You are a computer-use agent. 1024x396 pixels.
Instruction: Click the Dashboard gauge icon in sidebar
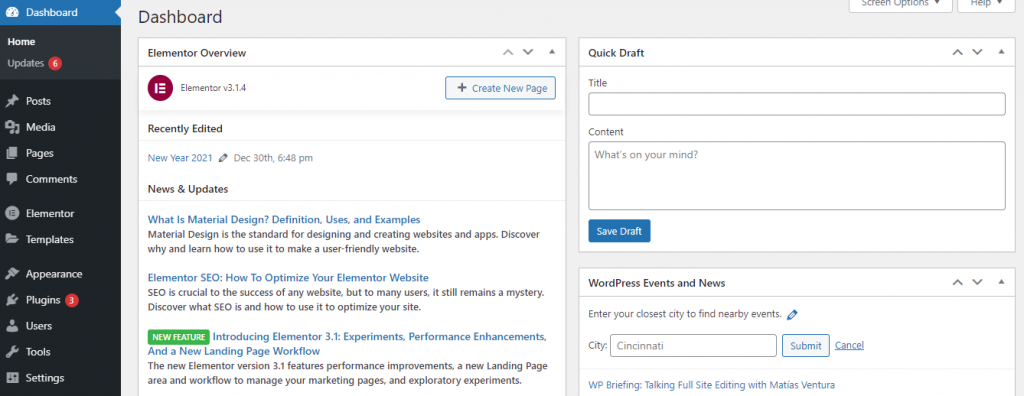[12, 12]
